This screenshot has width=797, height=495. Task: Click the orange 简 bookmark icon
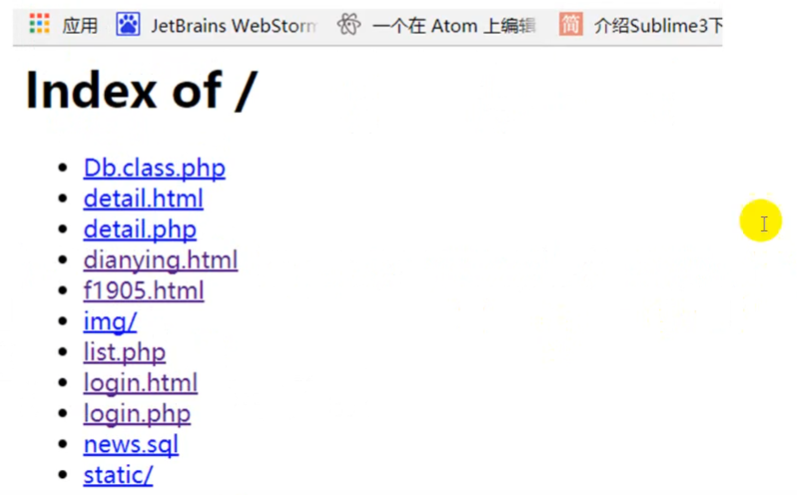point(571,24)
